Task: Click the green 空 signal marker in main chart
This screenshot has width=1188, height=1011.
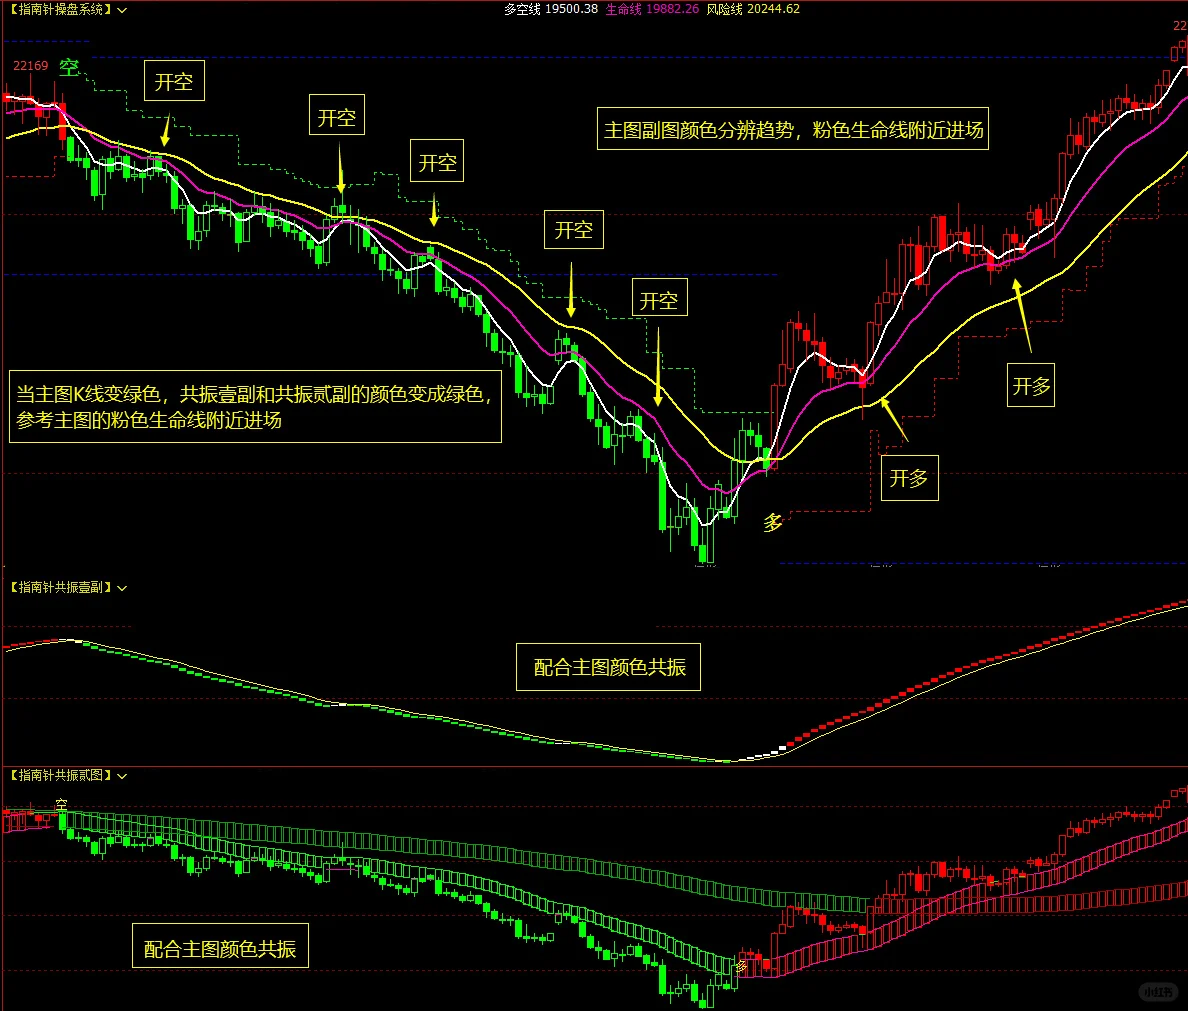Action: coord(69,67)
